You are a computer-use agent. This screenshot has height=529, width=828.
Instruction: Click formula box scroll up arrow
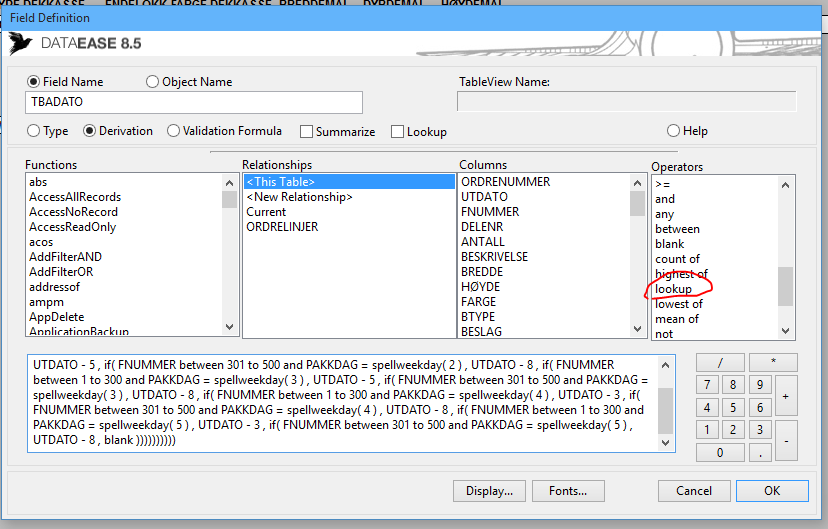665,365
